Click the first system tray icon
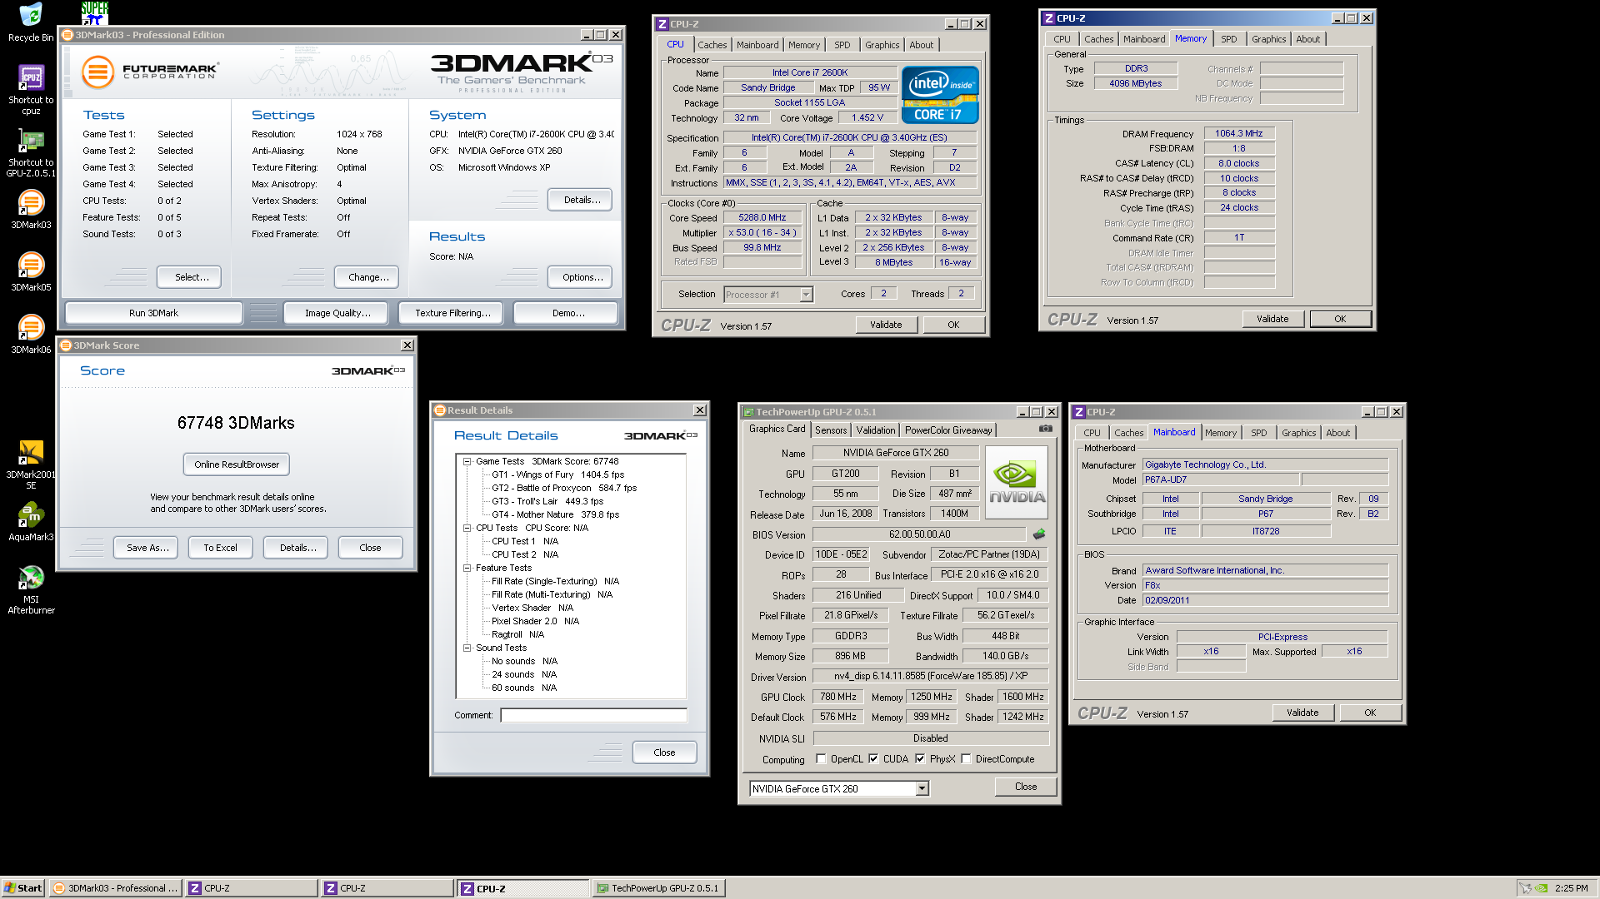 click(x=1526, y=888)
